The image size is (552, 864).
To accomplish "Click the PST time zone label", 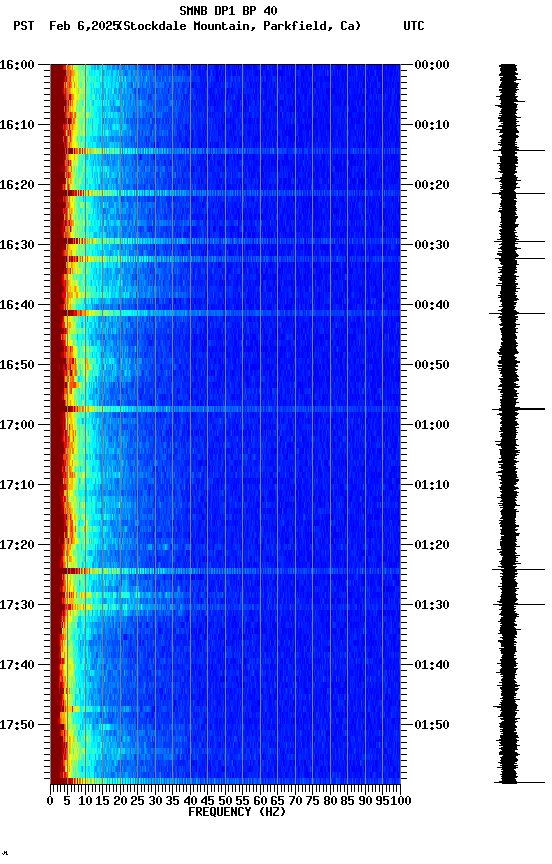I will click(24, 26).
